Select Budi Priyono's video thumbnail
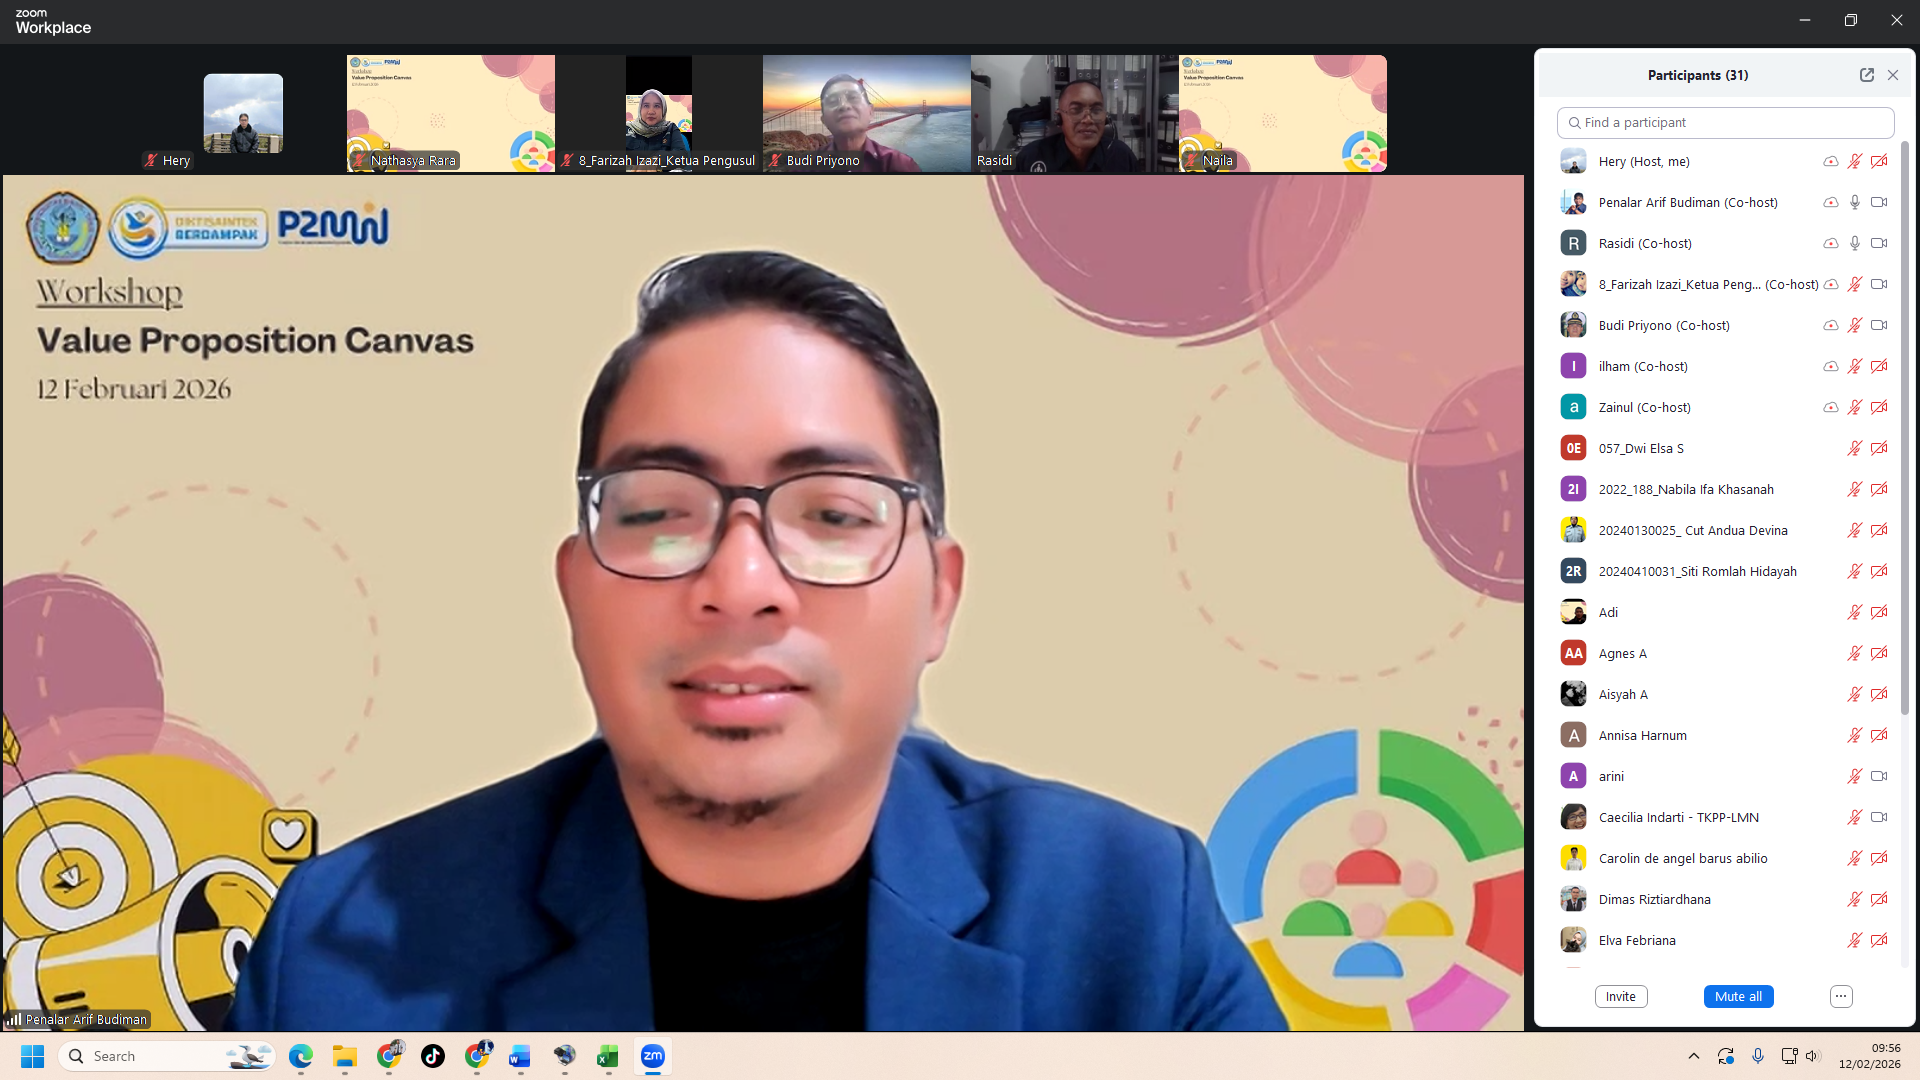 point(866,113)
